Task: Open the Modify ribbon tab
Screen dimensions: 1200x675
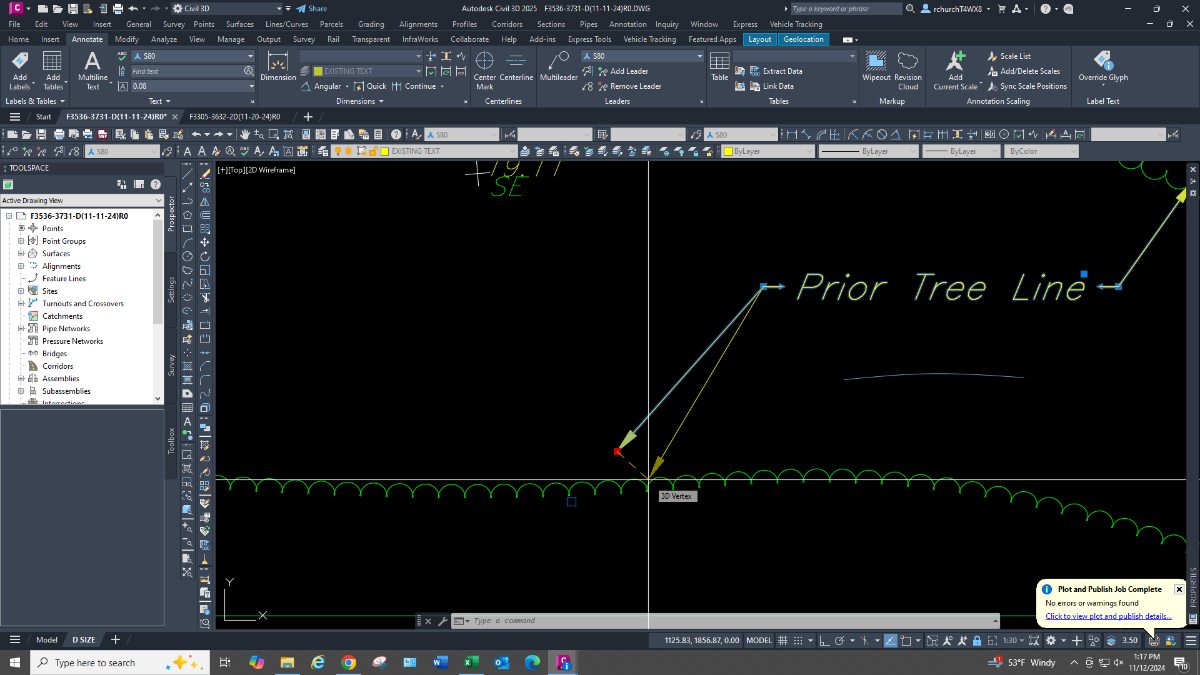Action: point(127,39)
